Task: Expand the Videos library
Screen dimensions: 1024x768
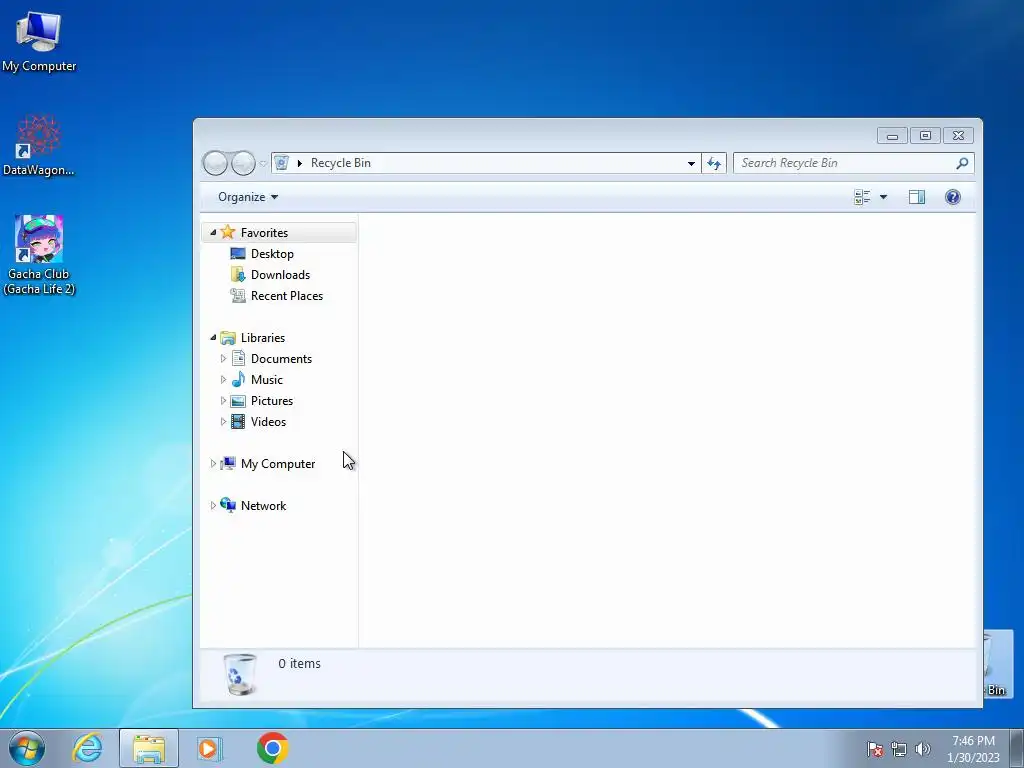Action: [x=223, y=421]
